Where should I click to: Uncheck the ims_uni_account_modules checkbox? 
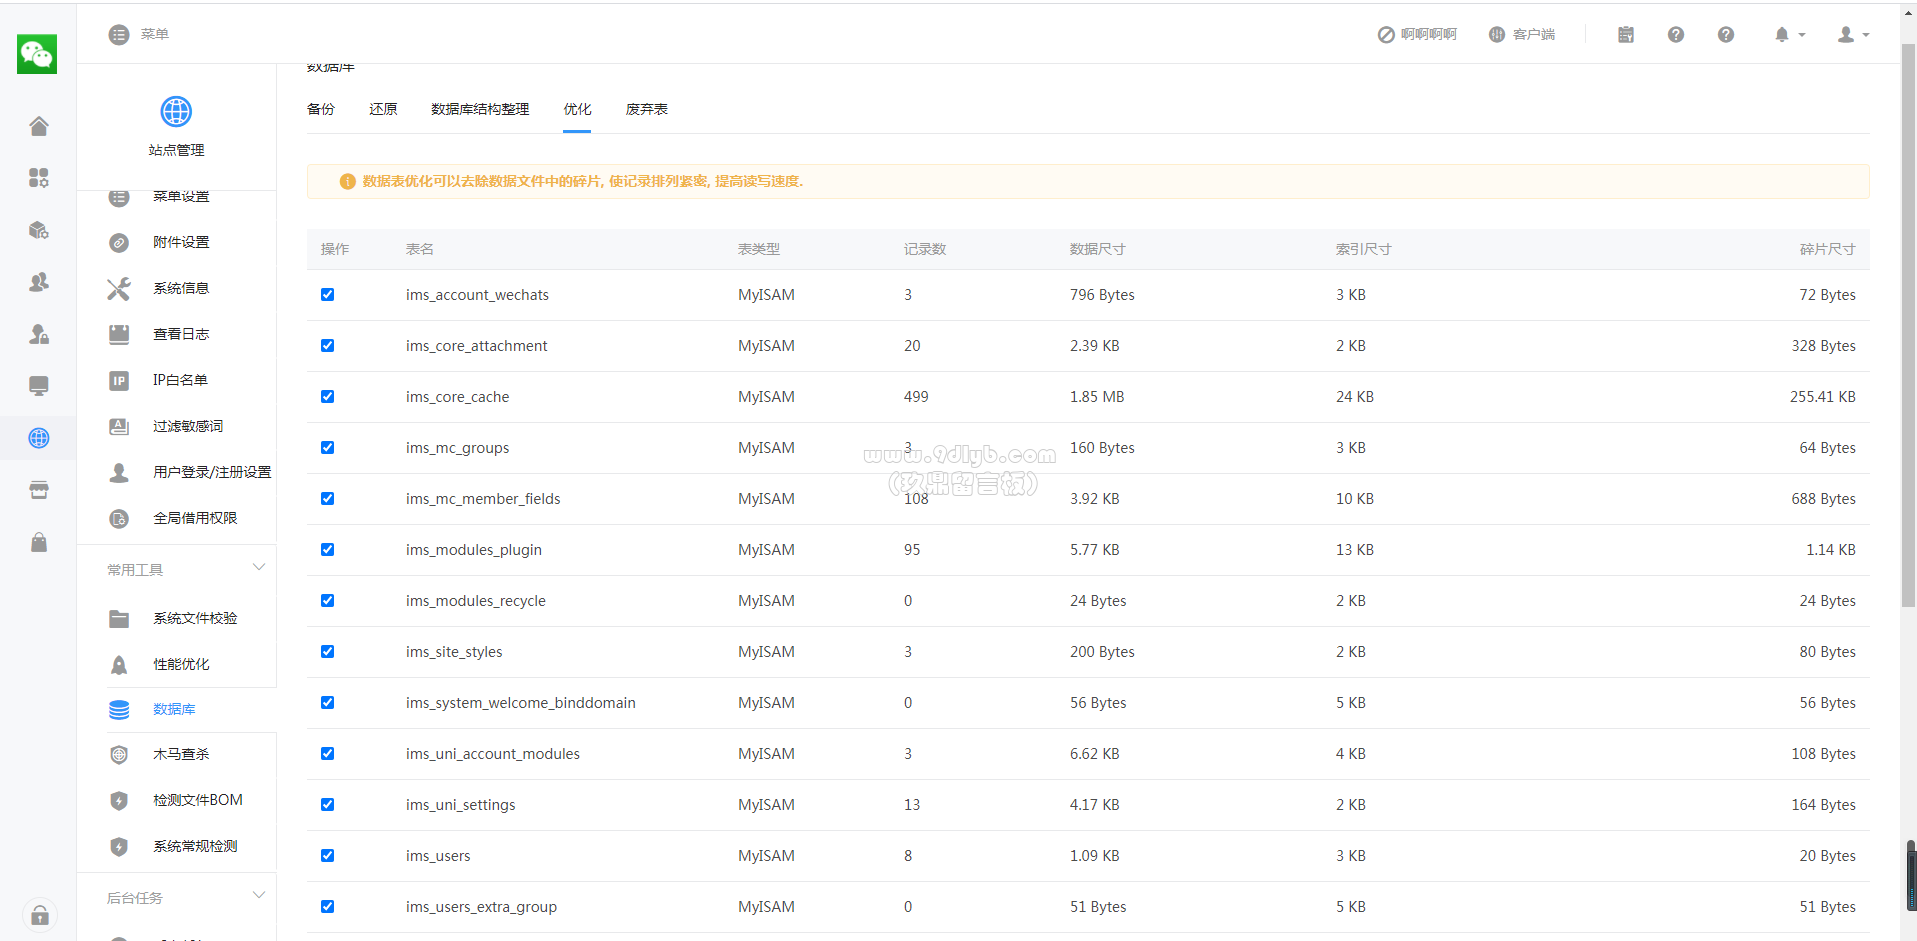pyautogui.click(x=327, y=754)
